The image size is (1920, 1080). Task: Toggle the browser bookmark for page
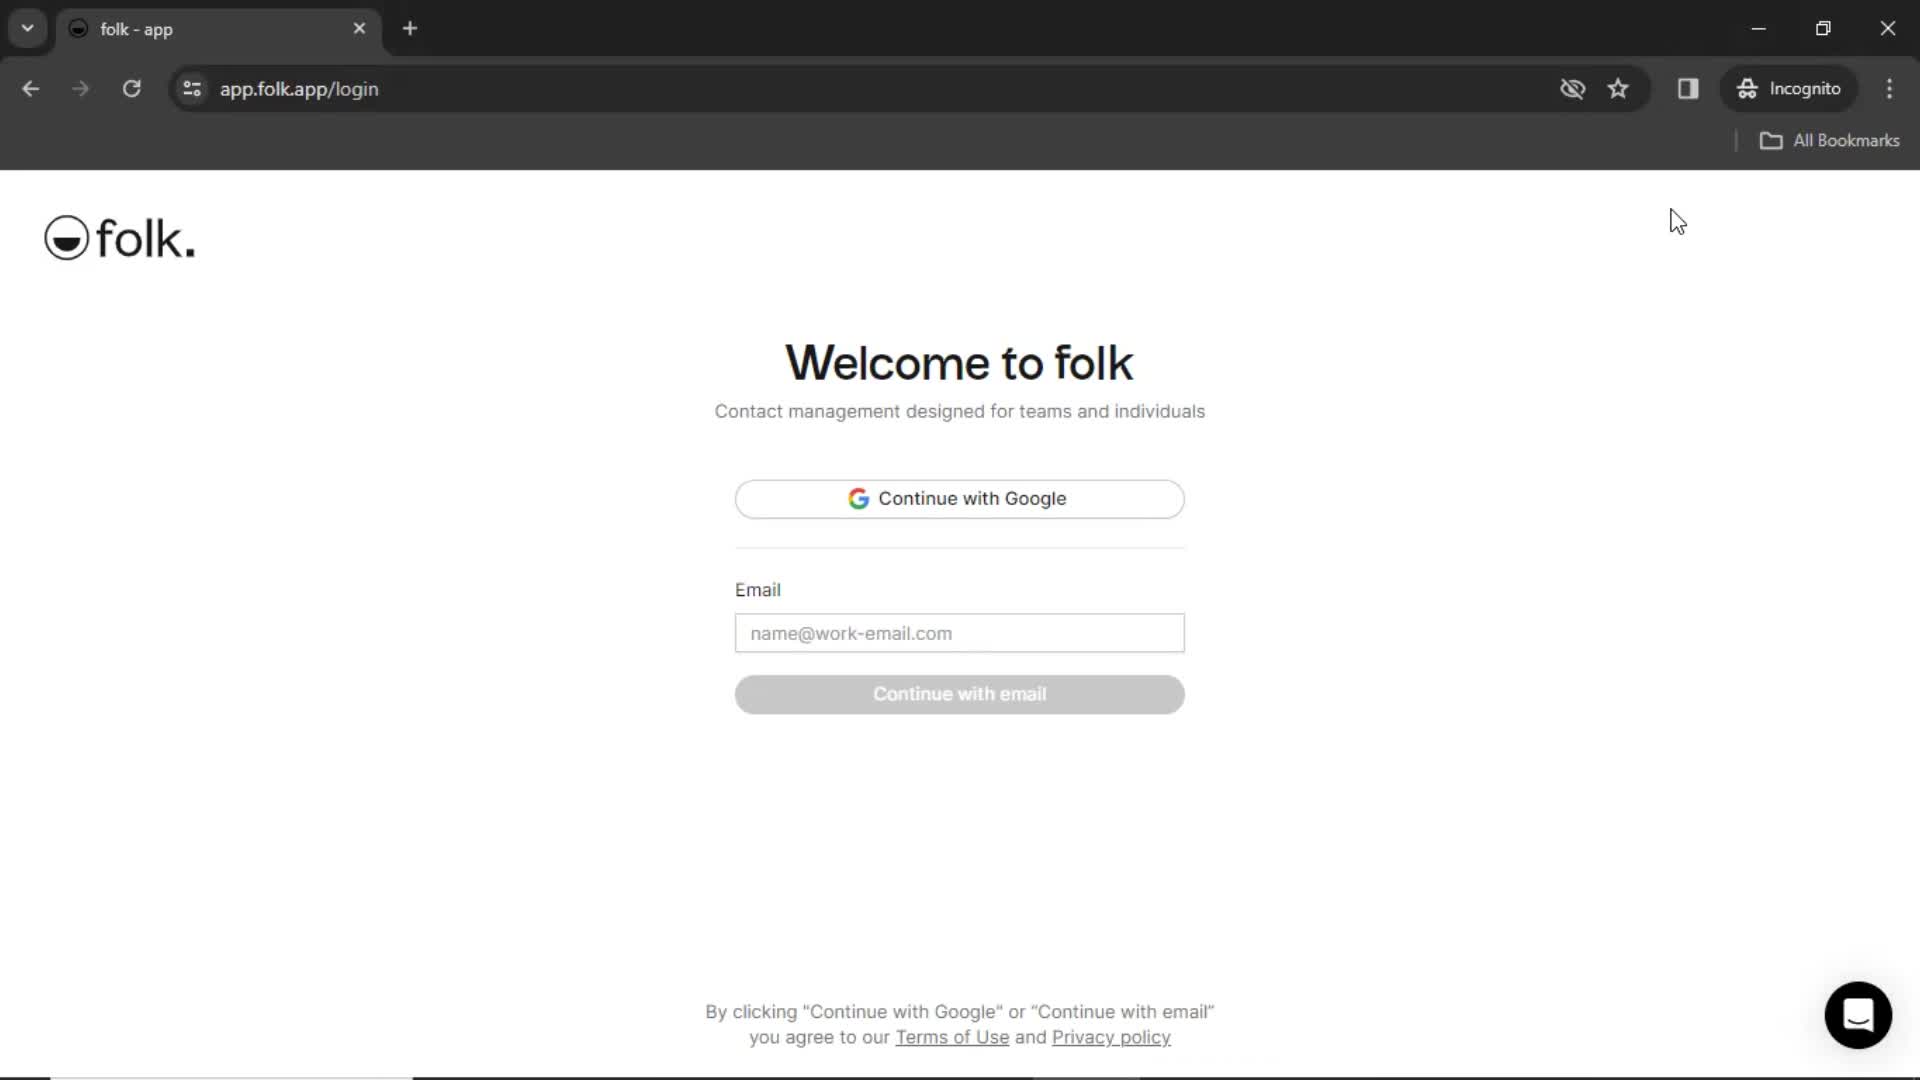1618,88
